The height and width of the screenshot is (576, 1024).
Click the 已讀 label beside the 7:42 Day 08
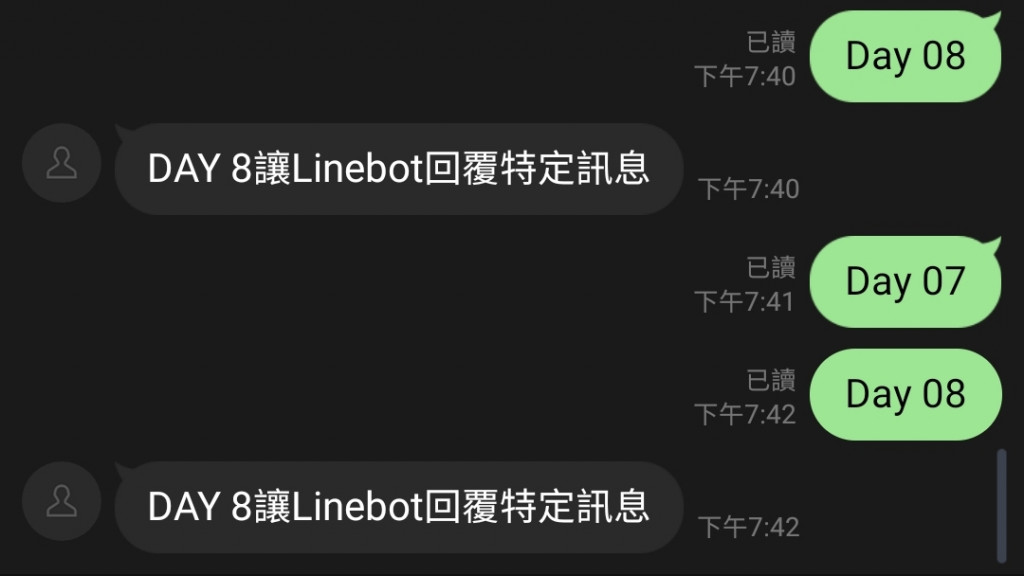771,381
